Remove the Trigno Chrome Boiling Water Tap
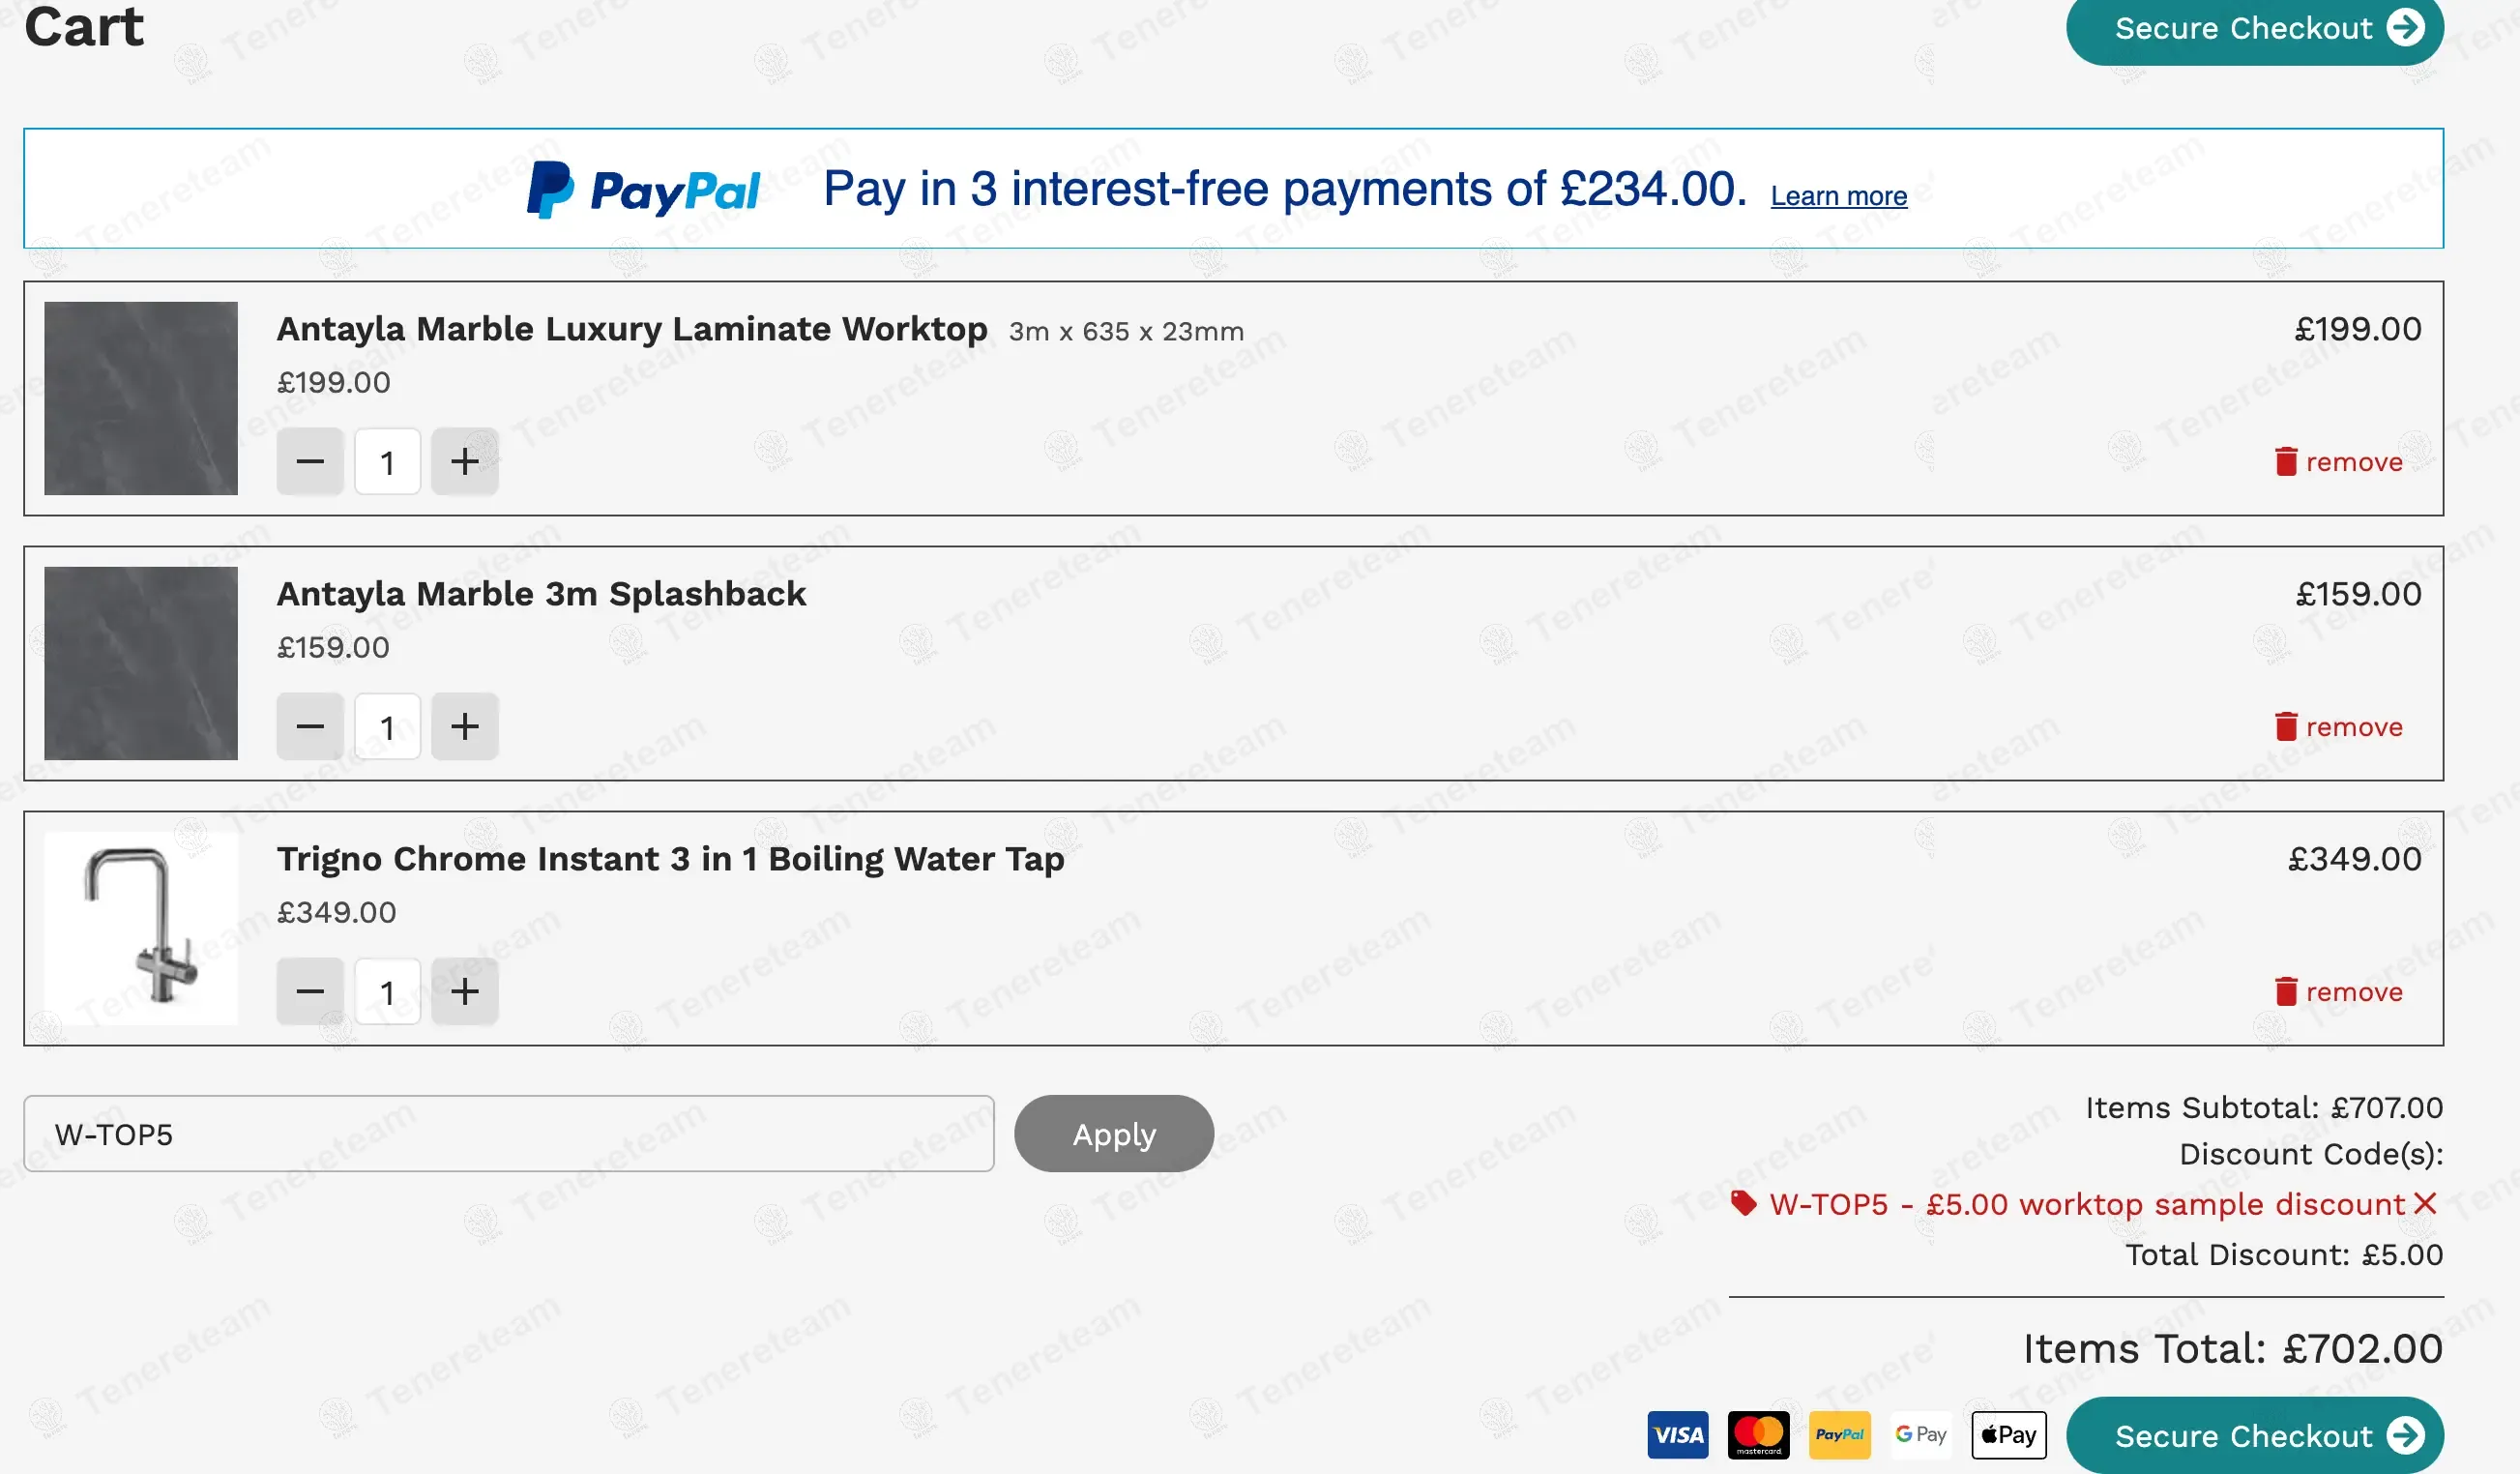The height and width of the screenshot is (1474, 2520). [2338, 992]
